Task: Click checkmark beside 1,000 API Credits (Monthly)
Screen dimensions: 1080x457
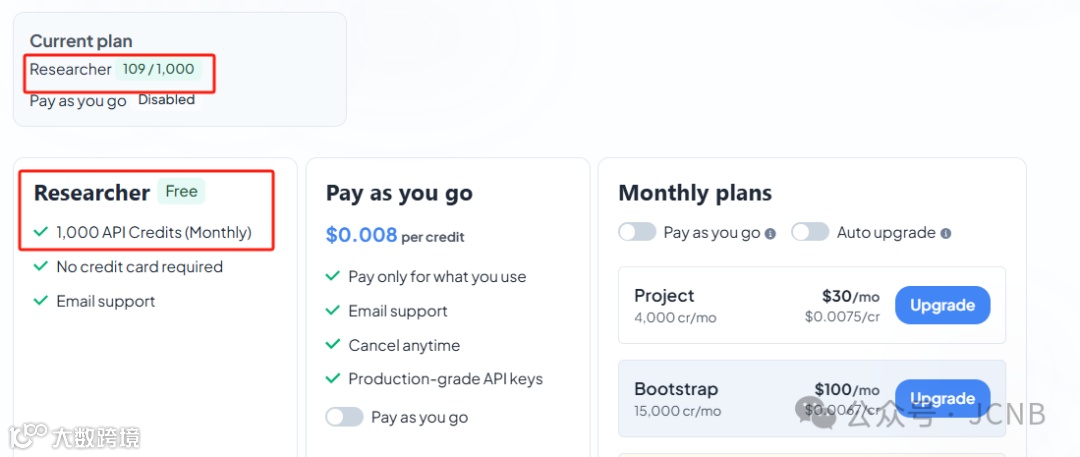Action: pyautogui.click(x=41, y=232)
